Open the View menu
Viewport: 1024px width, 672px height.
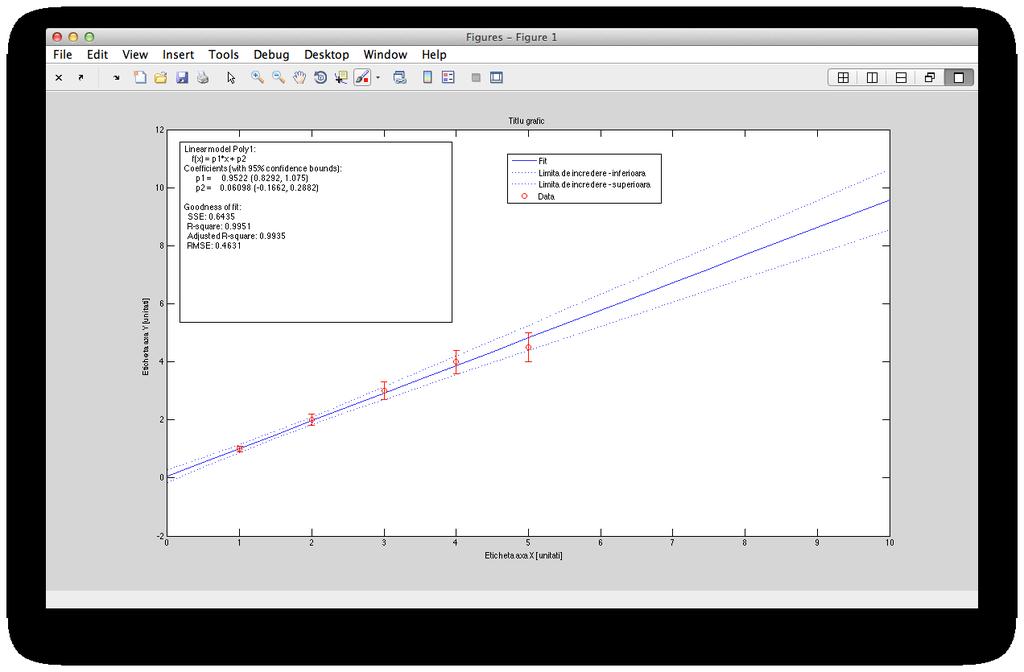pyautogui.click(x=135, y=55)
